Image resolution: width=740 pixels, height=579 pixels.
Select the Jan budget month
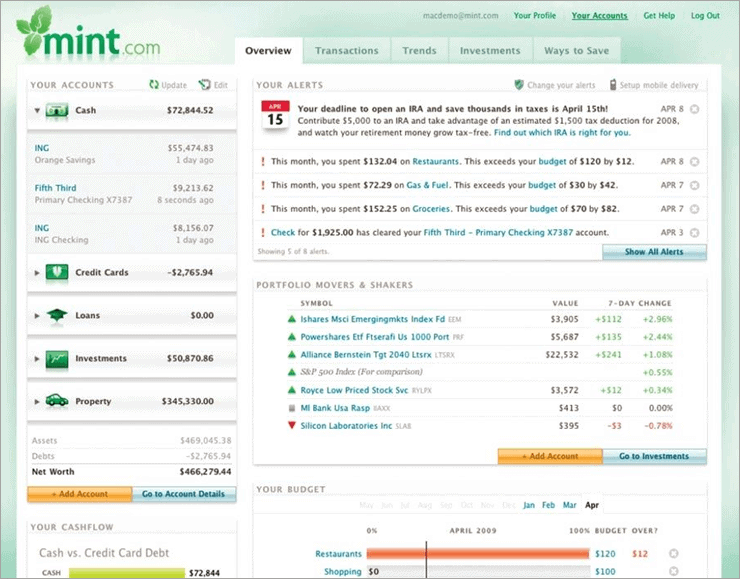529,505
